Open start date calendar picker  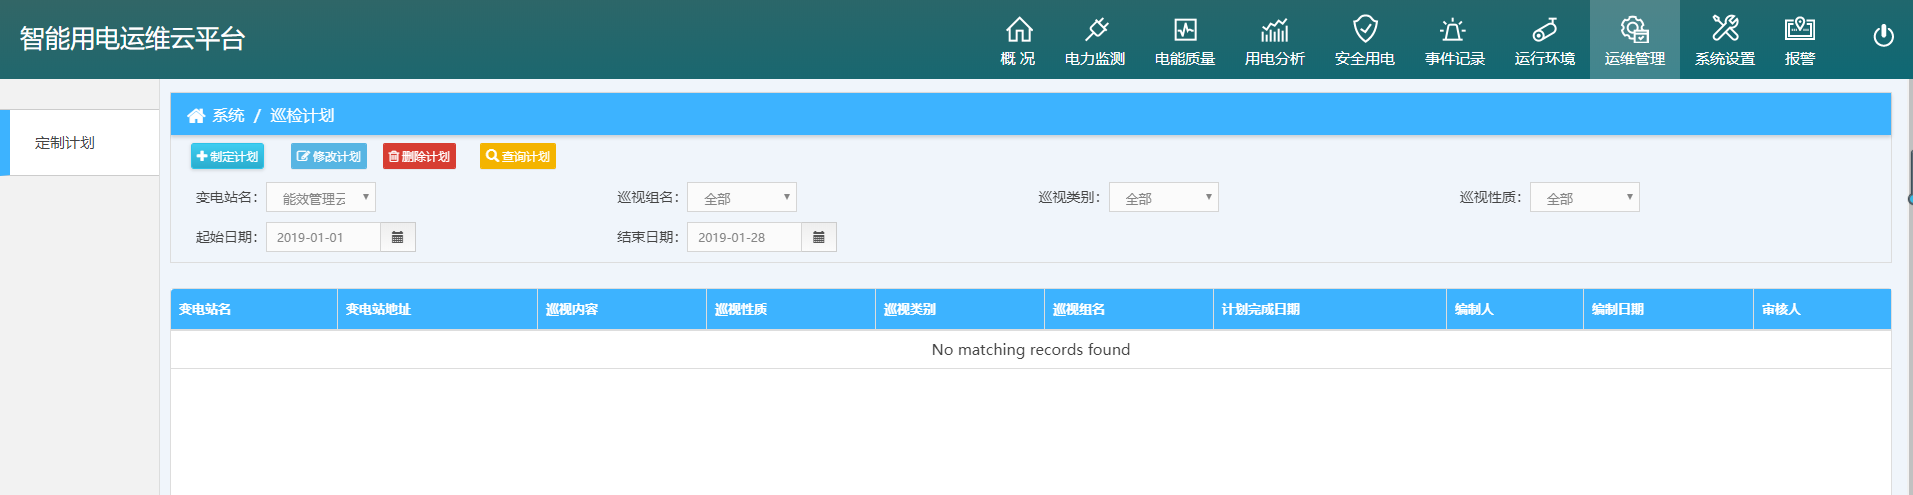click(x=397, y=237)
